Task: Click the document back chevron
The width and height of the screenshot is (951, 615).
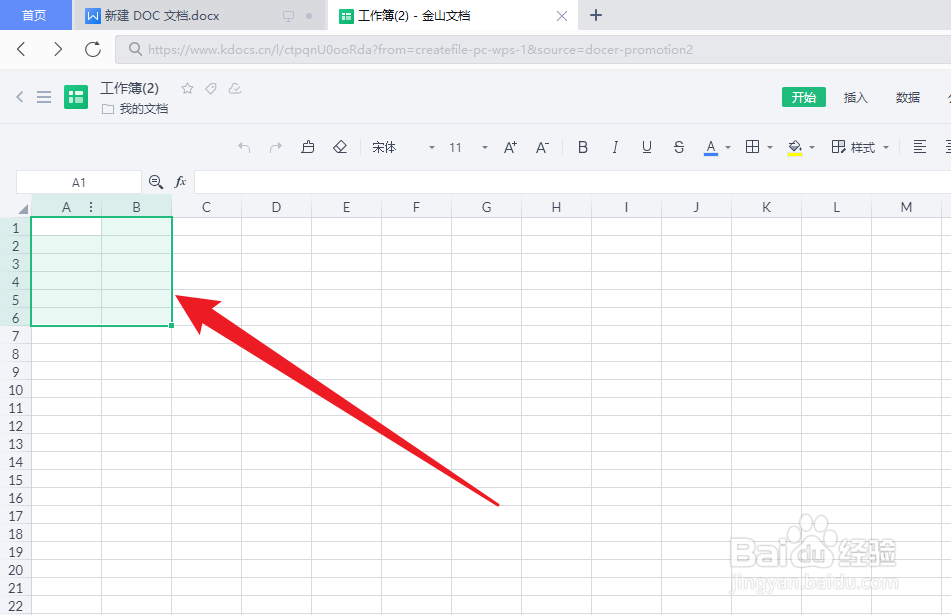Action: pos(19,96)
